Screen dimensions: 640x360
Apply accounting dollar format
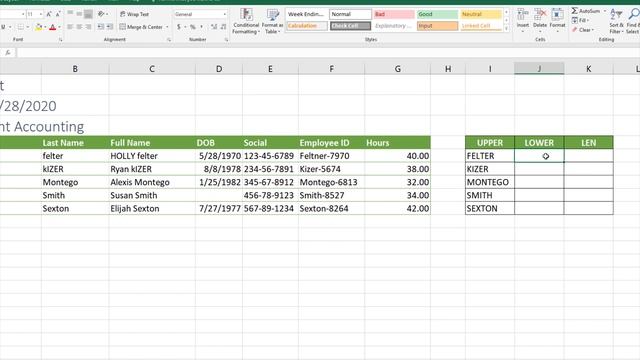[179, 27]
